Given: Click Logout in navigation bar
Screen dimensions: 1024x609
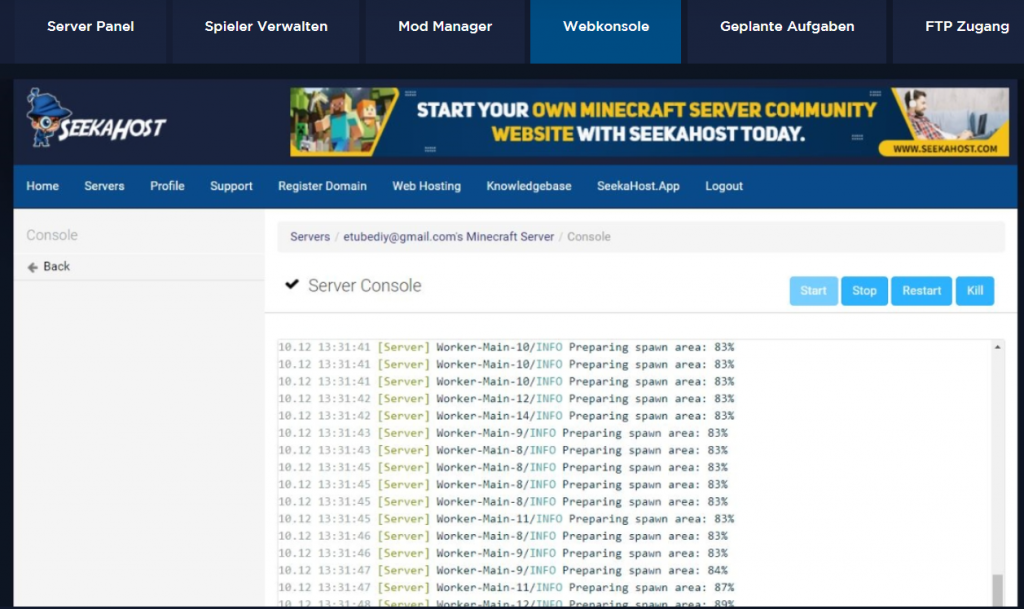Looking at the screenshot, I should [x=724, y=186].
